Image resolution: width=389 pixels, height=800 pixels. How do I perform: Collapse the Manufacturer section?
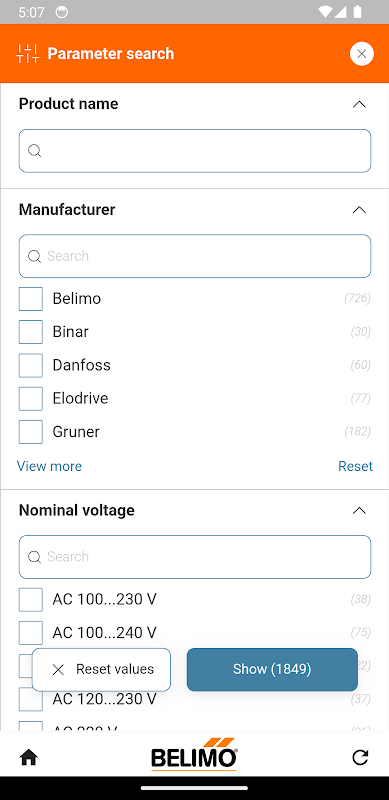(359, 210)
